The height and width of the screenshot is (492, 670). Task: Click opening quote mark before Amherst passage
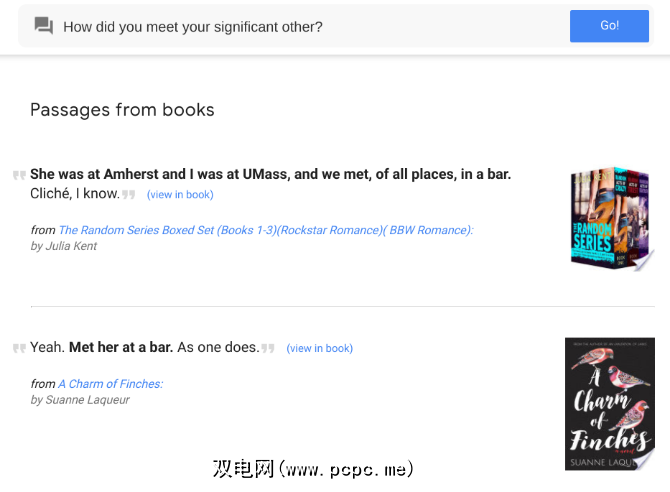click(x=19, y=175)
